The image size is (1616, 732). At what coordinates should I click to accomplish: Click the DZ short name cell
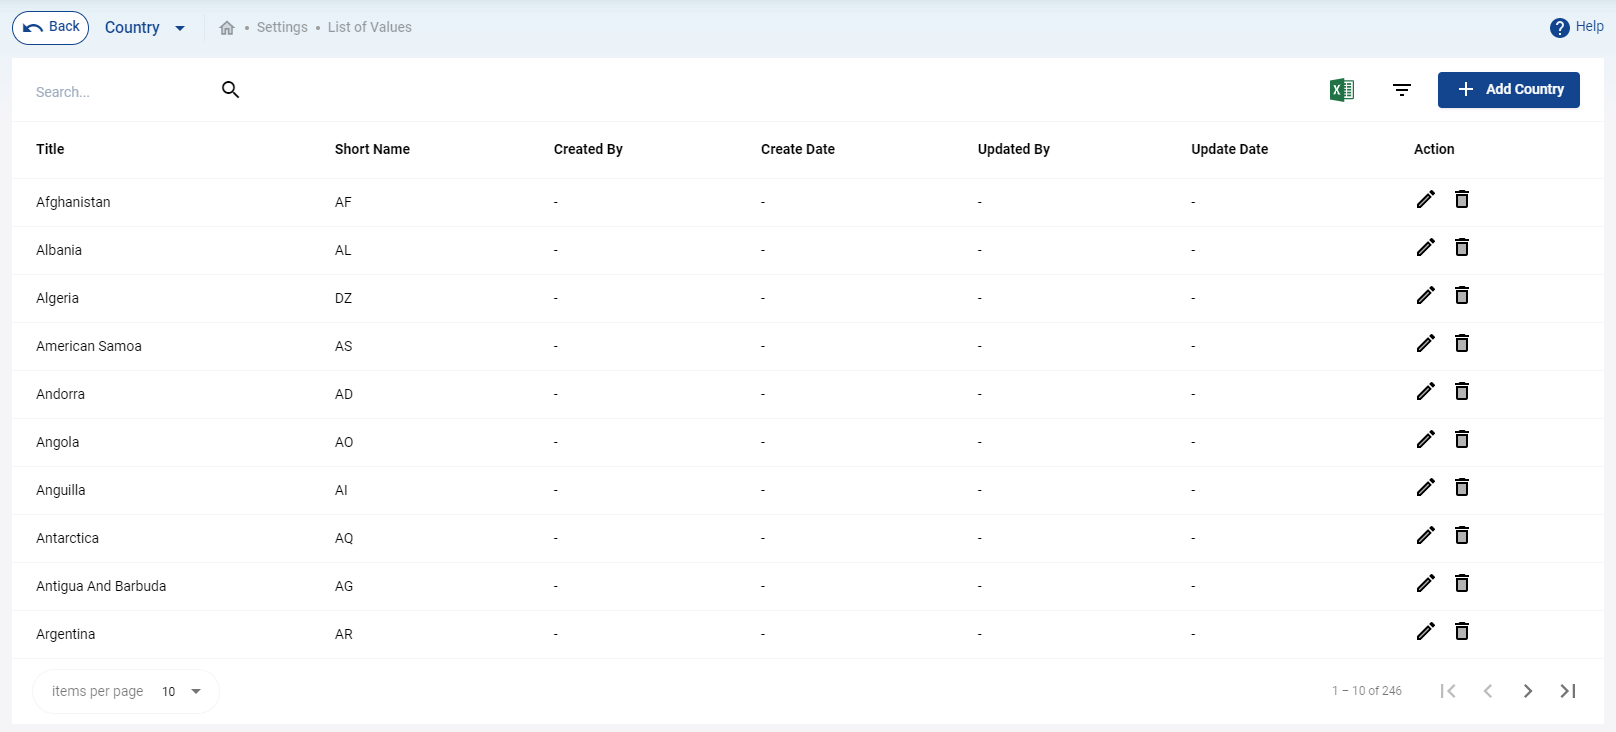[x=343, y=298]
